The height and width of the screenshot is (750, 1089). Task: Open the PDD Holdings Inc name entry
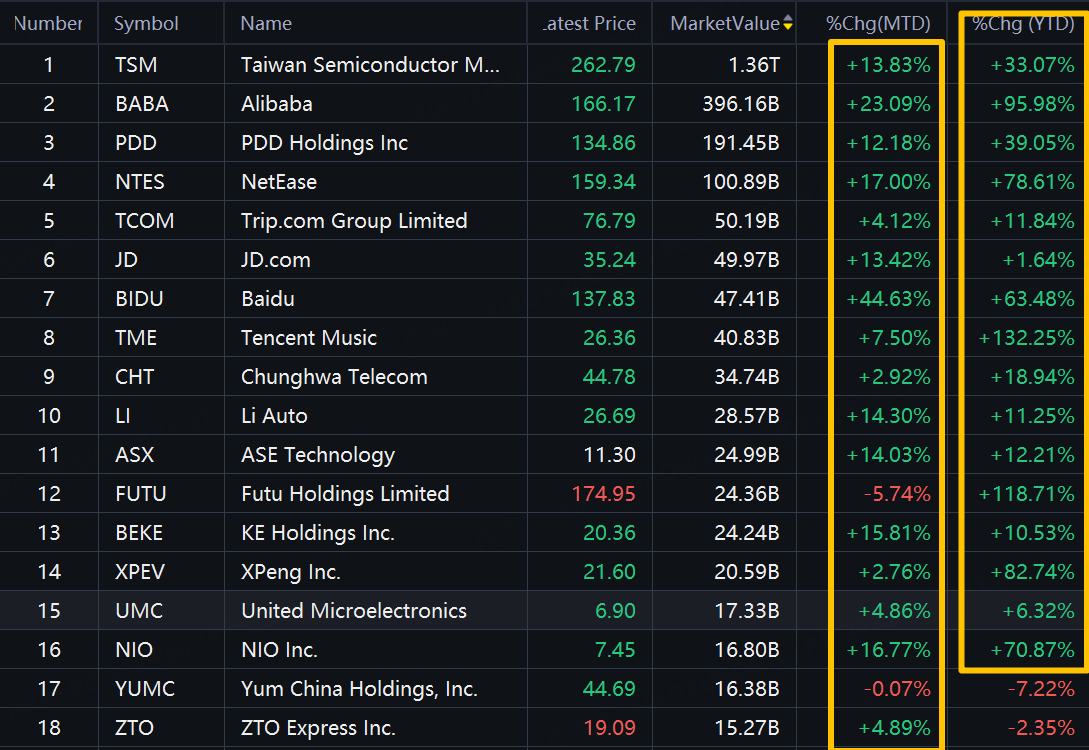click(x=324, y=142)
